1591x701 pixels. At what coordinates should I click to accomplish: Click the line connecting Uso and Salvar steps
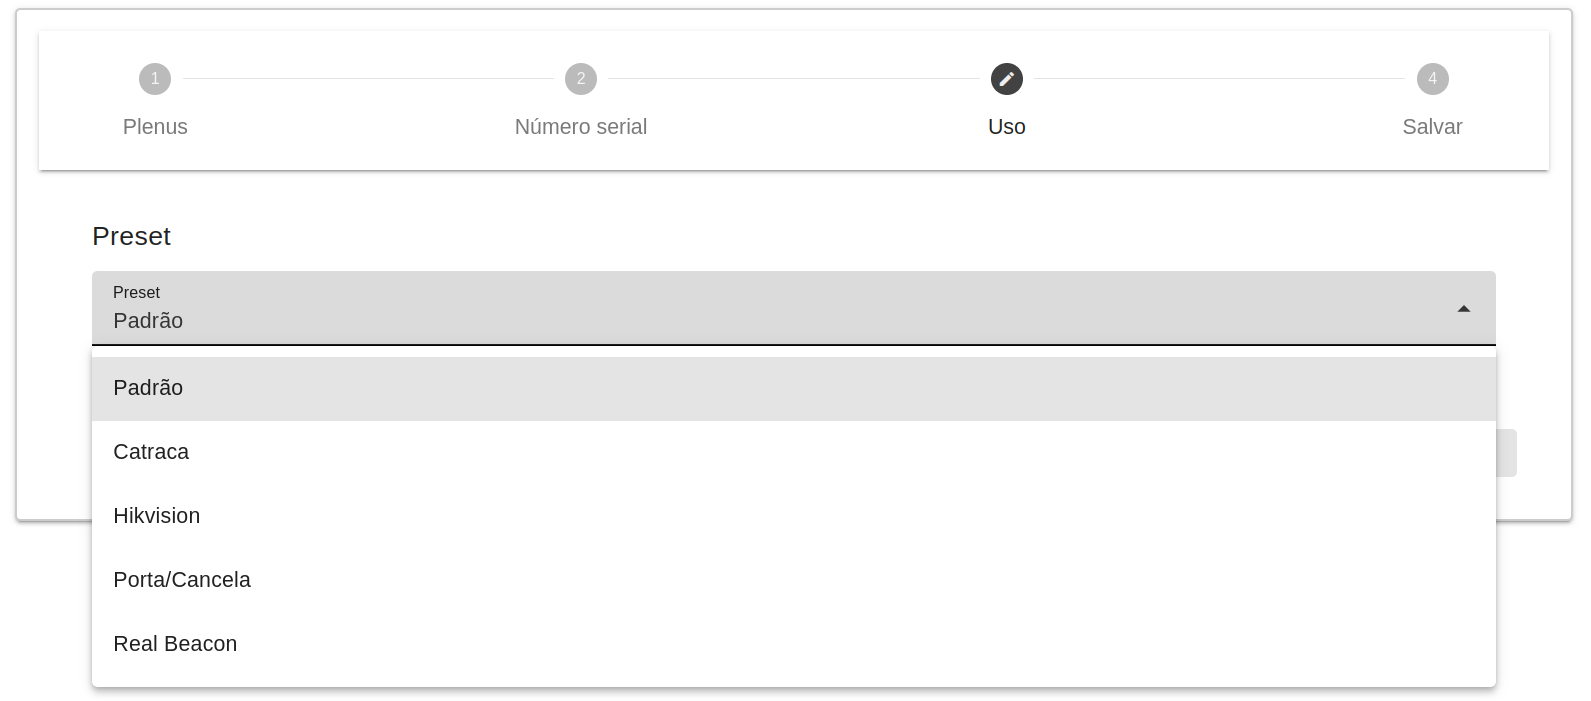1220,79
